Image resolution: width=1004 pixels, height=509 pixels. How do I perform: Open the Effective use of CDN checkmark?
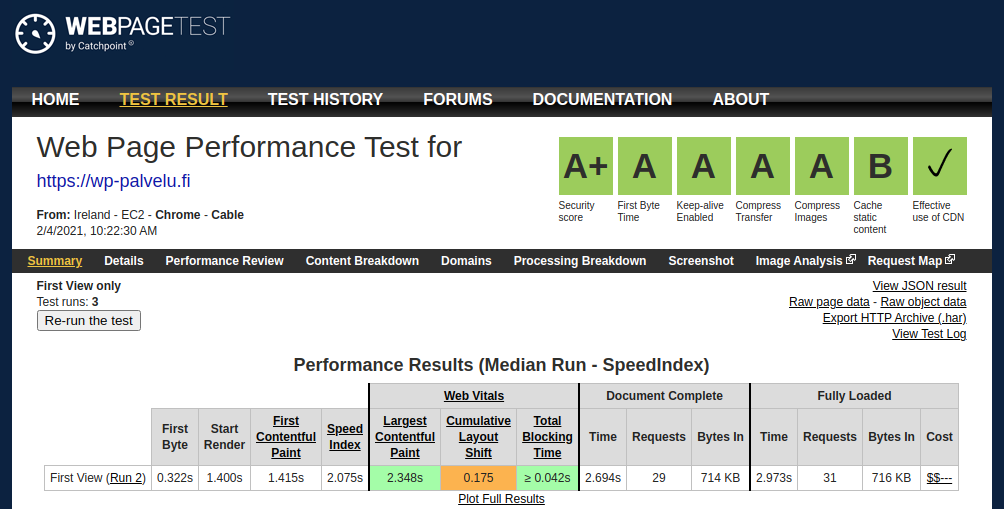pyautogui.click(x=939, y=166)
